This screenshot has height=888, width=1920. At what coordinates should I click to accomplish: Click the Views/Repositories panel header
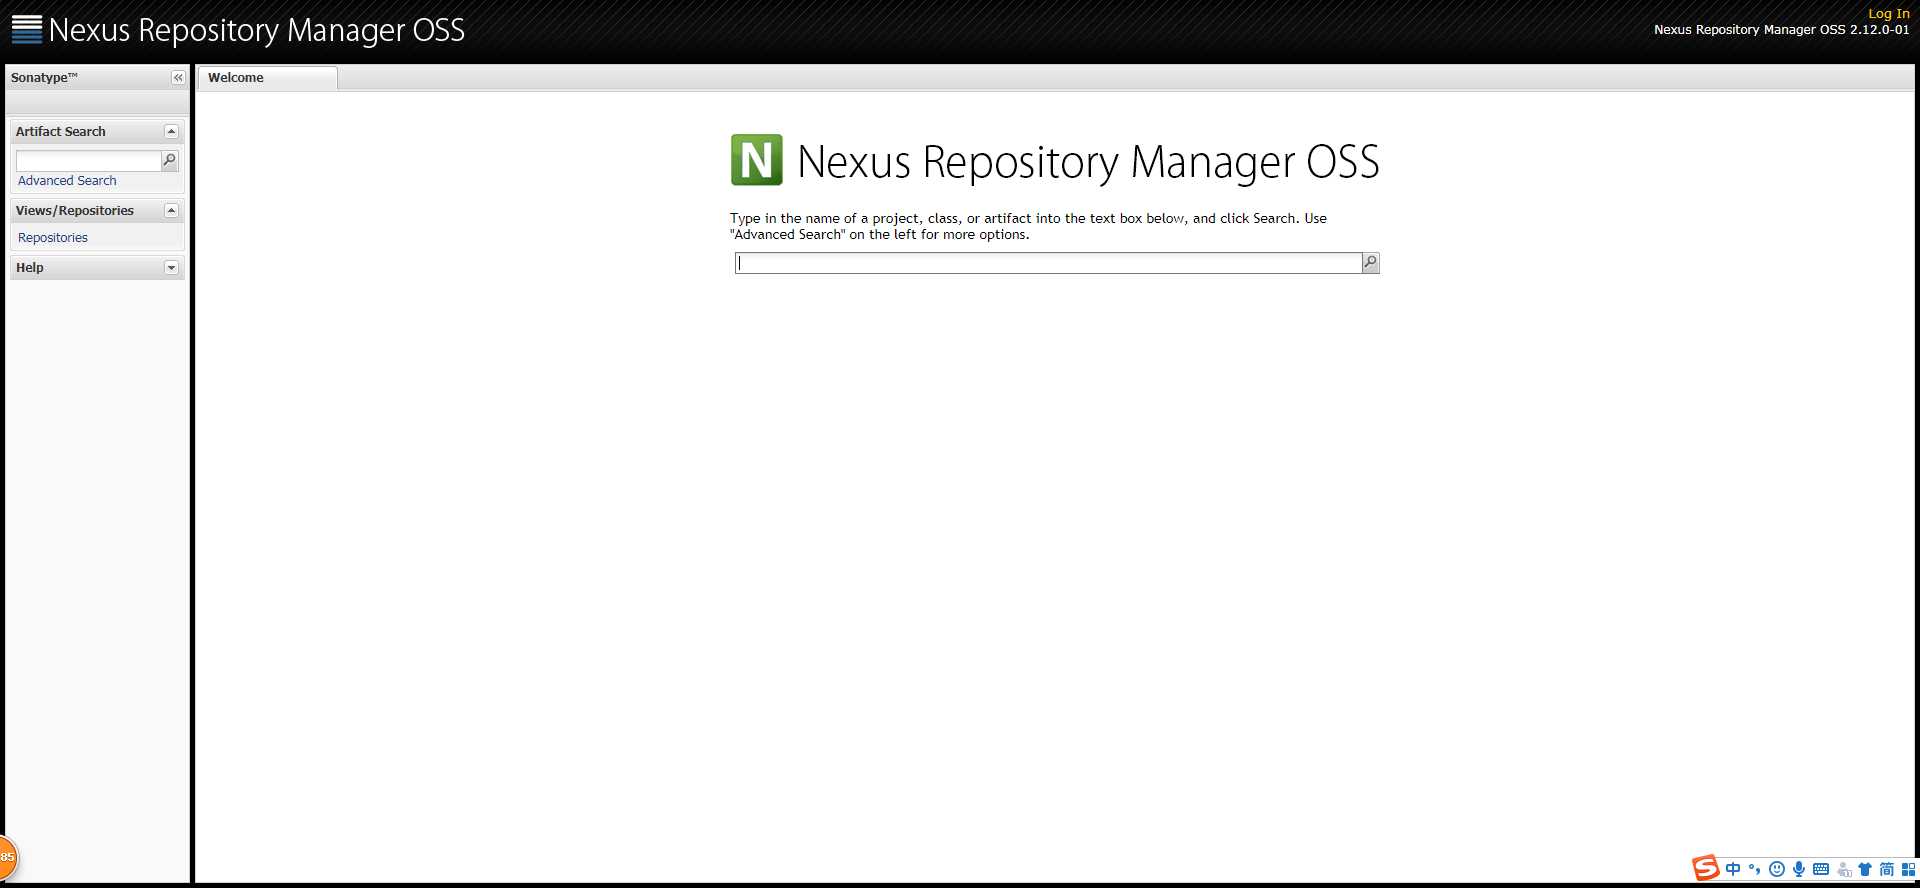[x=97, y=210]
